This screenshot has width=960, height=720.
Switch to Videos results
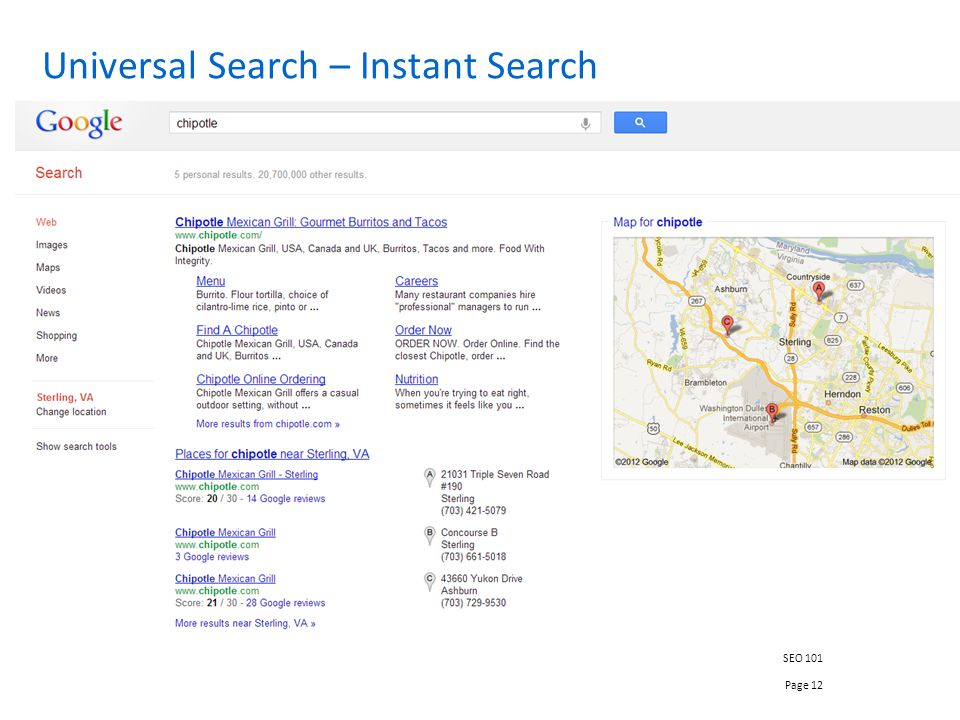51,290
